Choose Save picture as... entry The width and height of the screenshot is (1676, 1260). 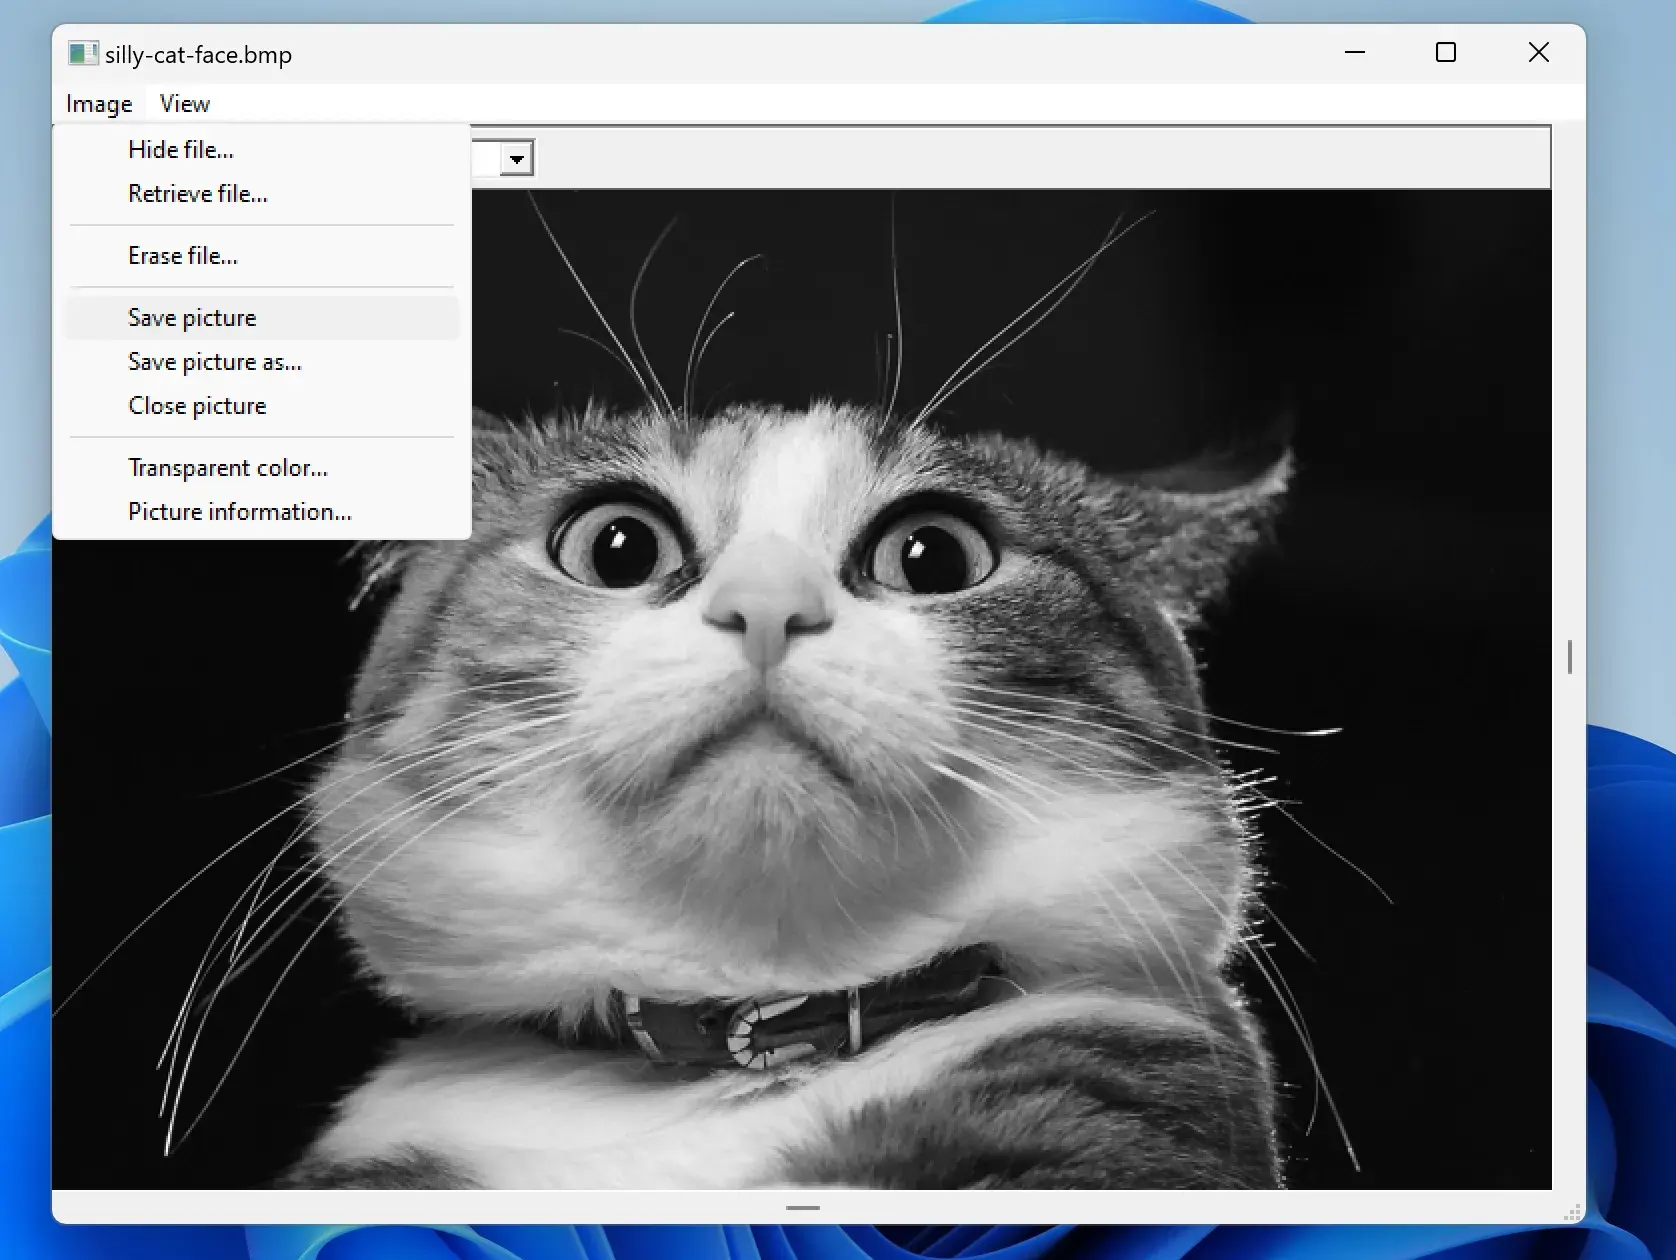262,362
